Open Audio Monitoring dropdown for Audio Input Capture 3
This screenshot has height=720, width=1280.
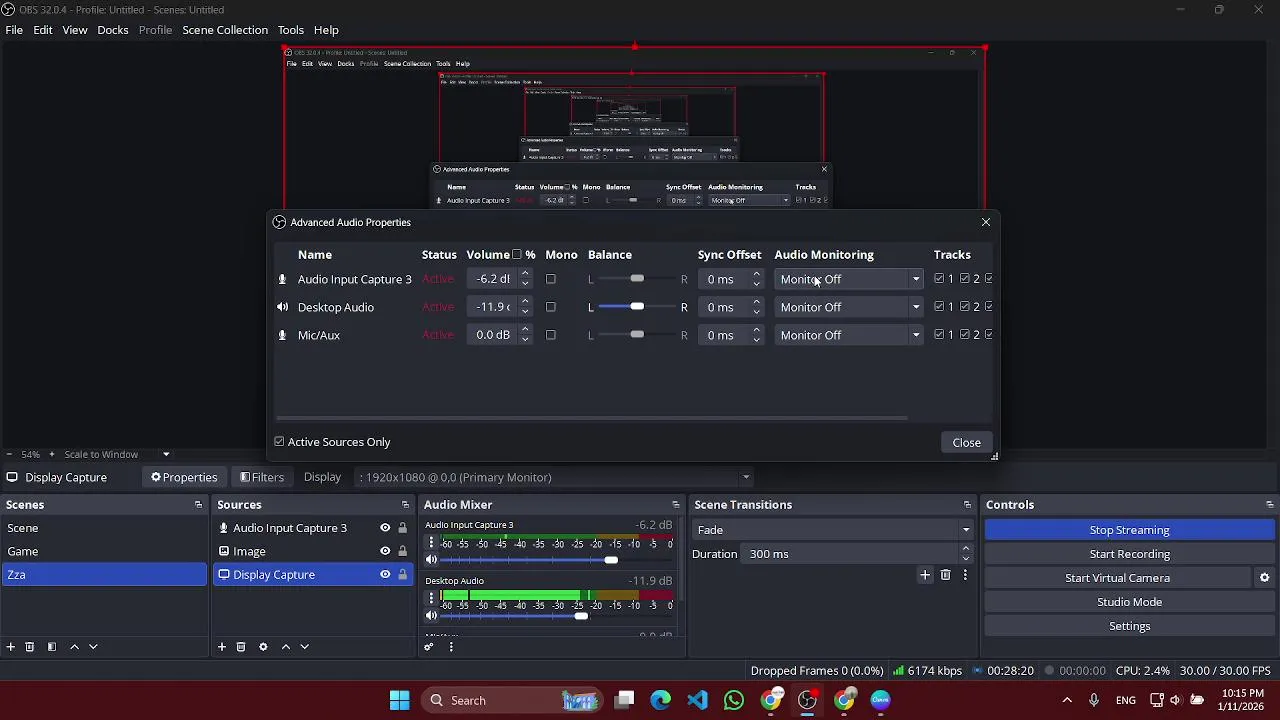pyautogui.click(x=849, y=279)
